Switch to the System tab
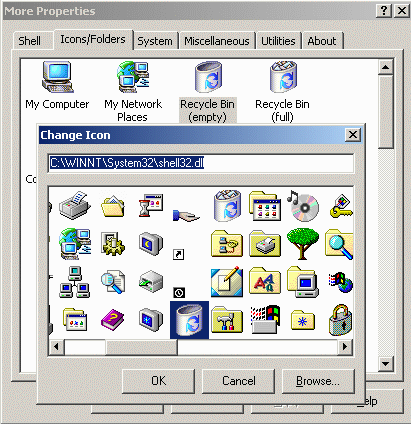Image resolution: width=411 pixels, height=424 pixels. (155, 41)
